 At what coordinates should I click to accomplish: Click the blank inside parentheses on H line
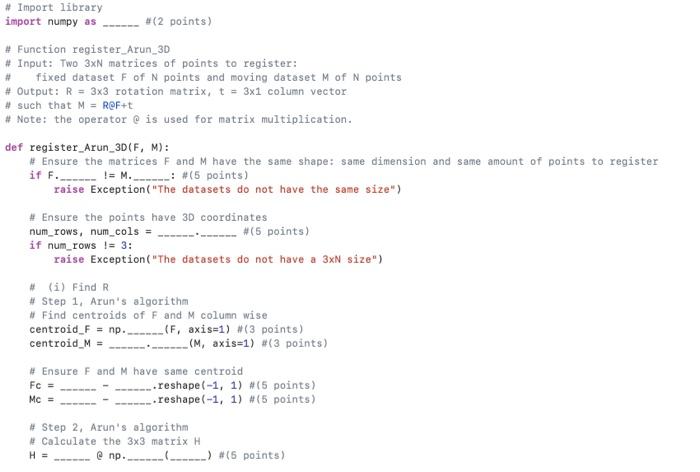[188, 455]
